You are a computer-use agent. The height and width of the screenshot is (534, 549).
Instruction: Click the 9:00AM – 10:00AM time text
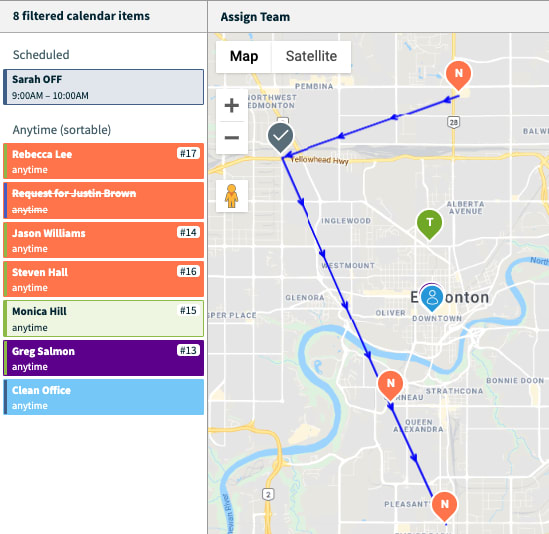[x=50, y=96]
